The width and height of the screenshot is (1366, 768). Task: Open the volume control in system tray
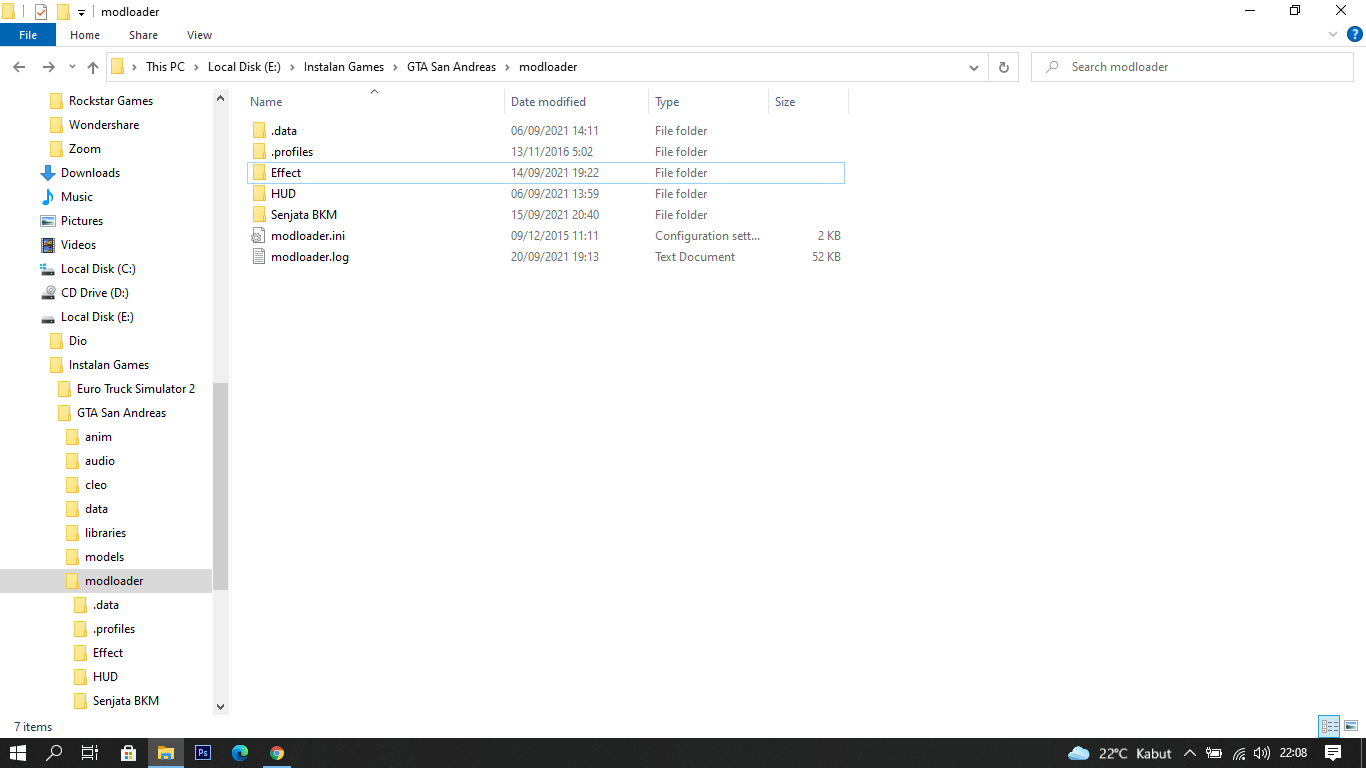pyautogui.click(x=1262, y=753)
